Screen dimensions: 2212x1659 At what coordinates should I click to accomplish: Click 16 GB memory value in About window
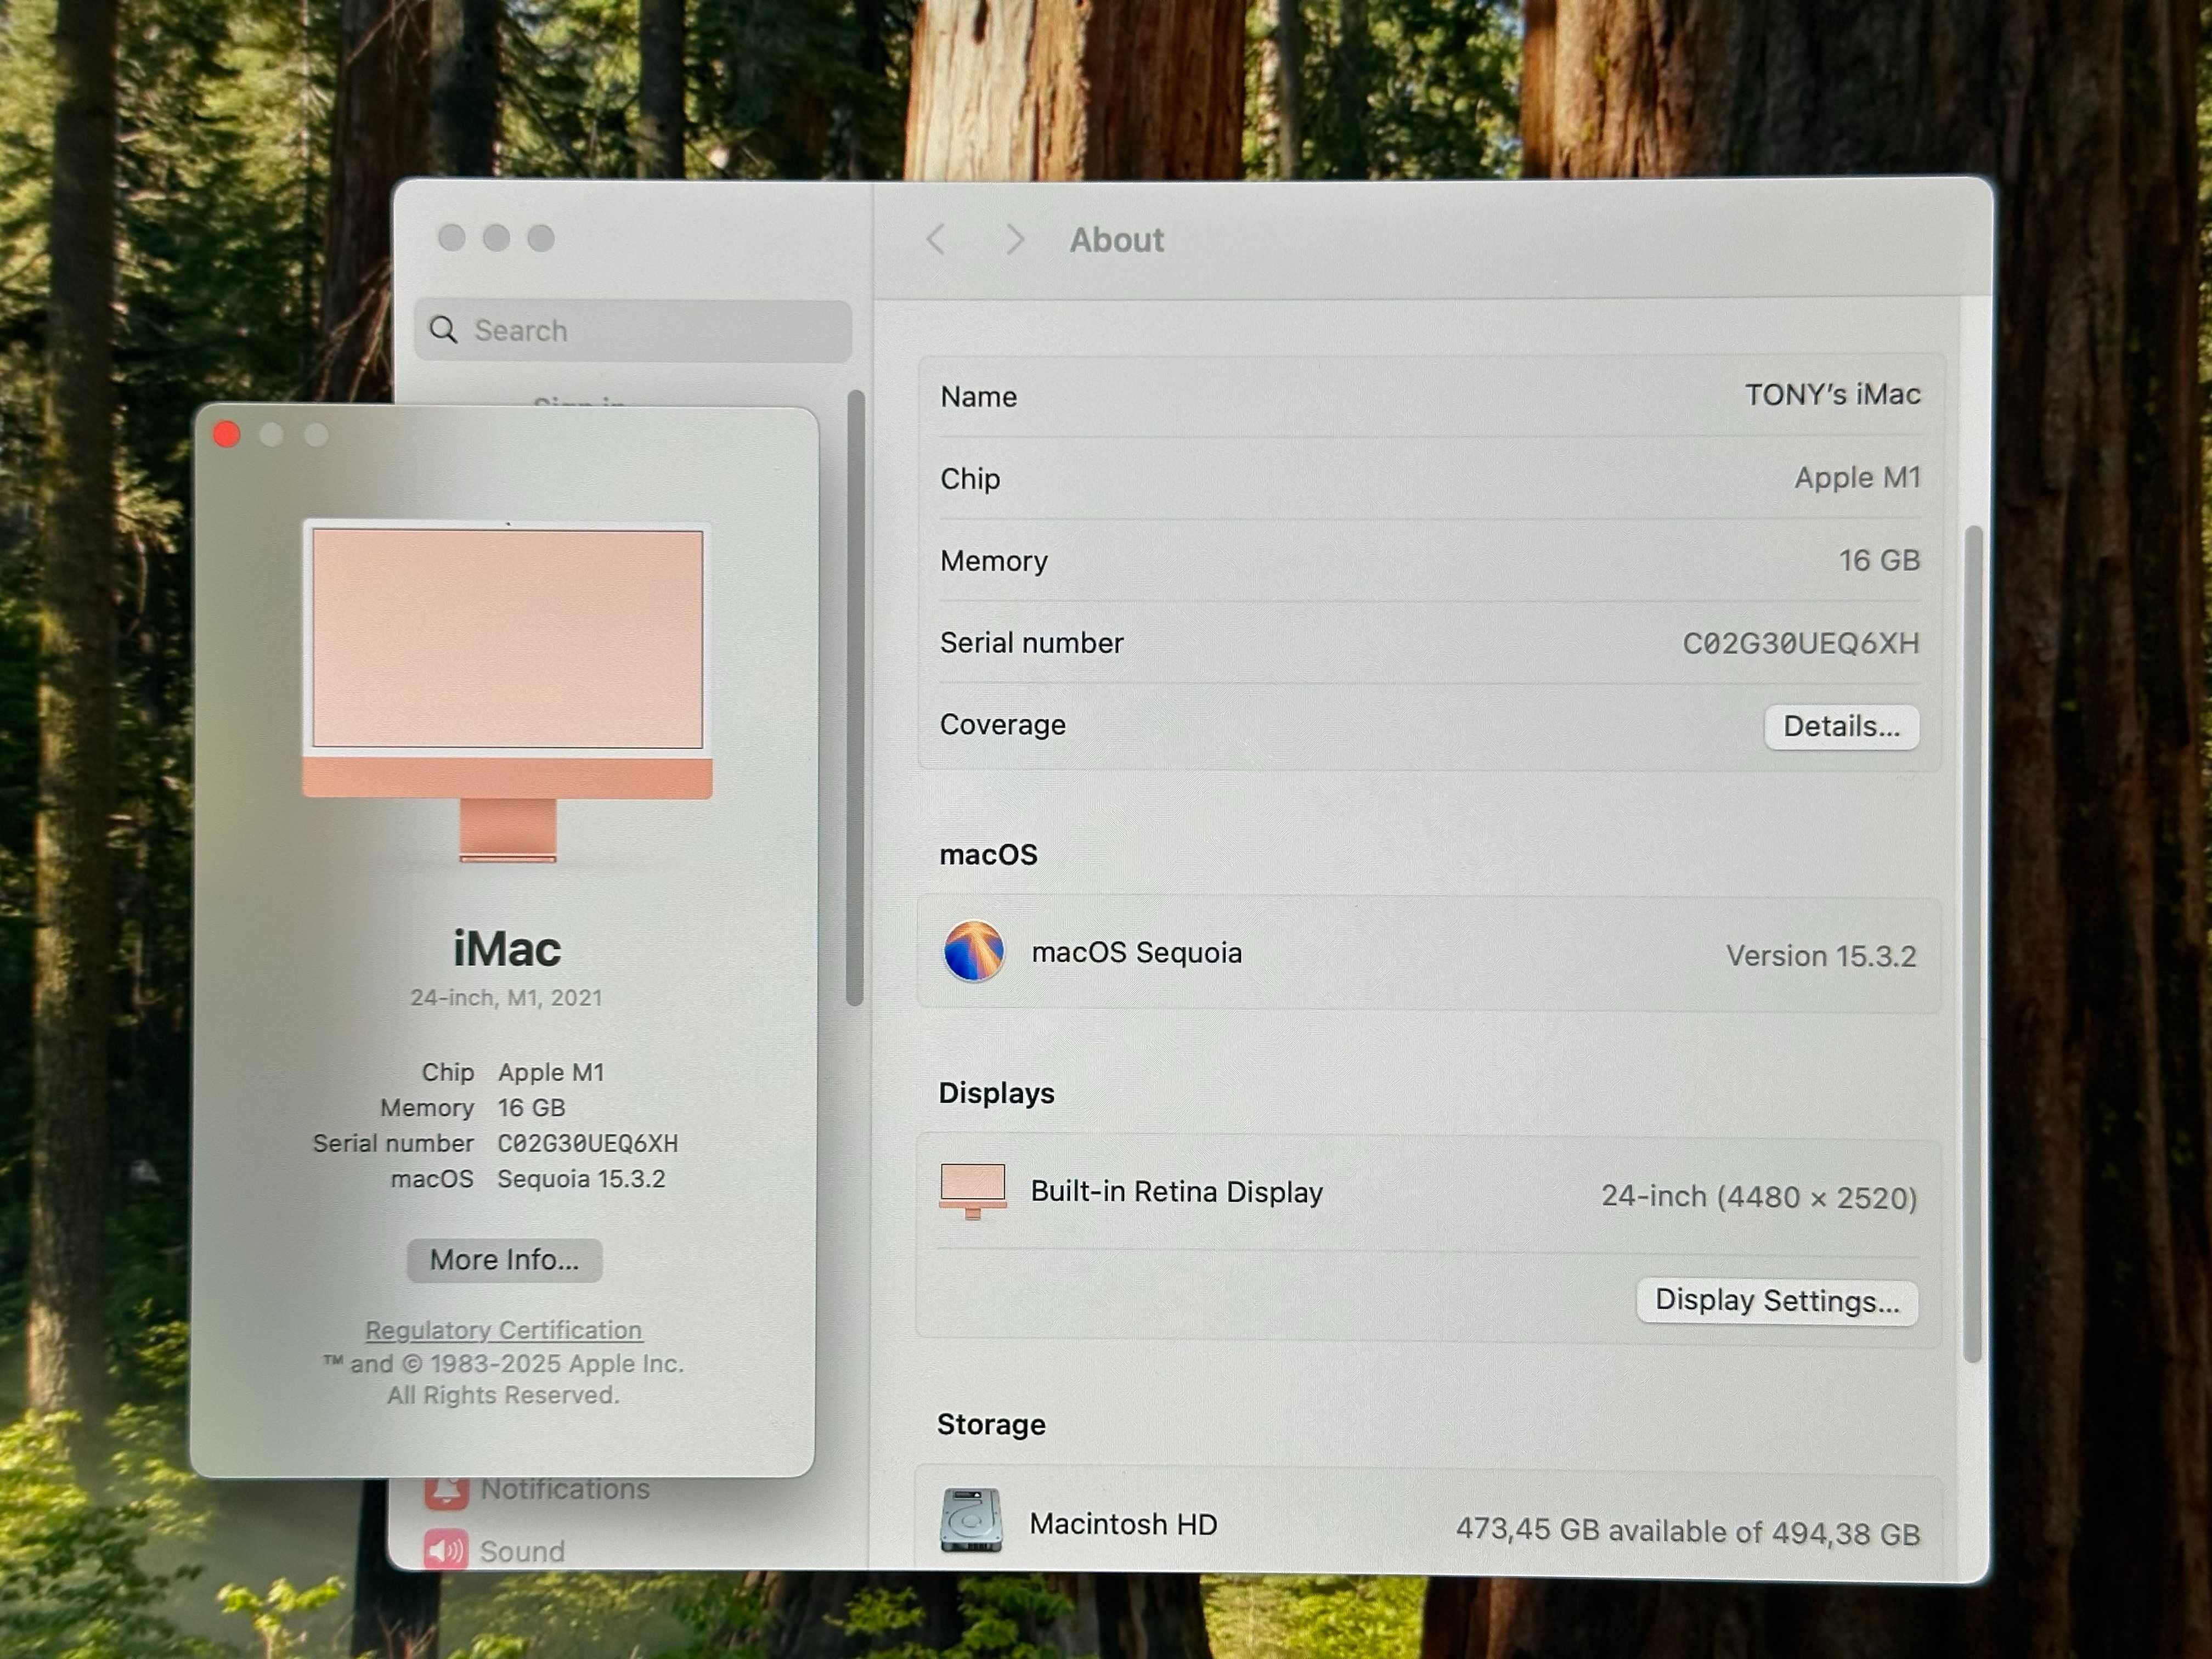tap(532, 1108)
